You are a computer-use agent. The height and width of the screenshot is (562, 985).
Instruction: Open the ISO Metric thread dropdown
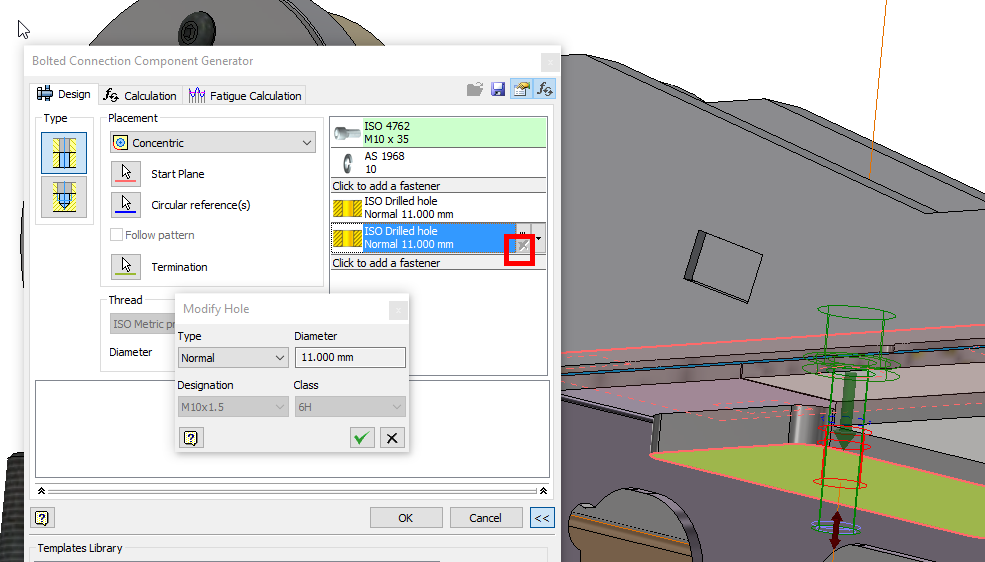click(x=143, y=324)
